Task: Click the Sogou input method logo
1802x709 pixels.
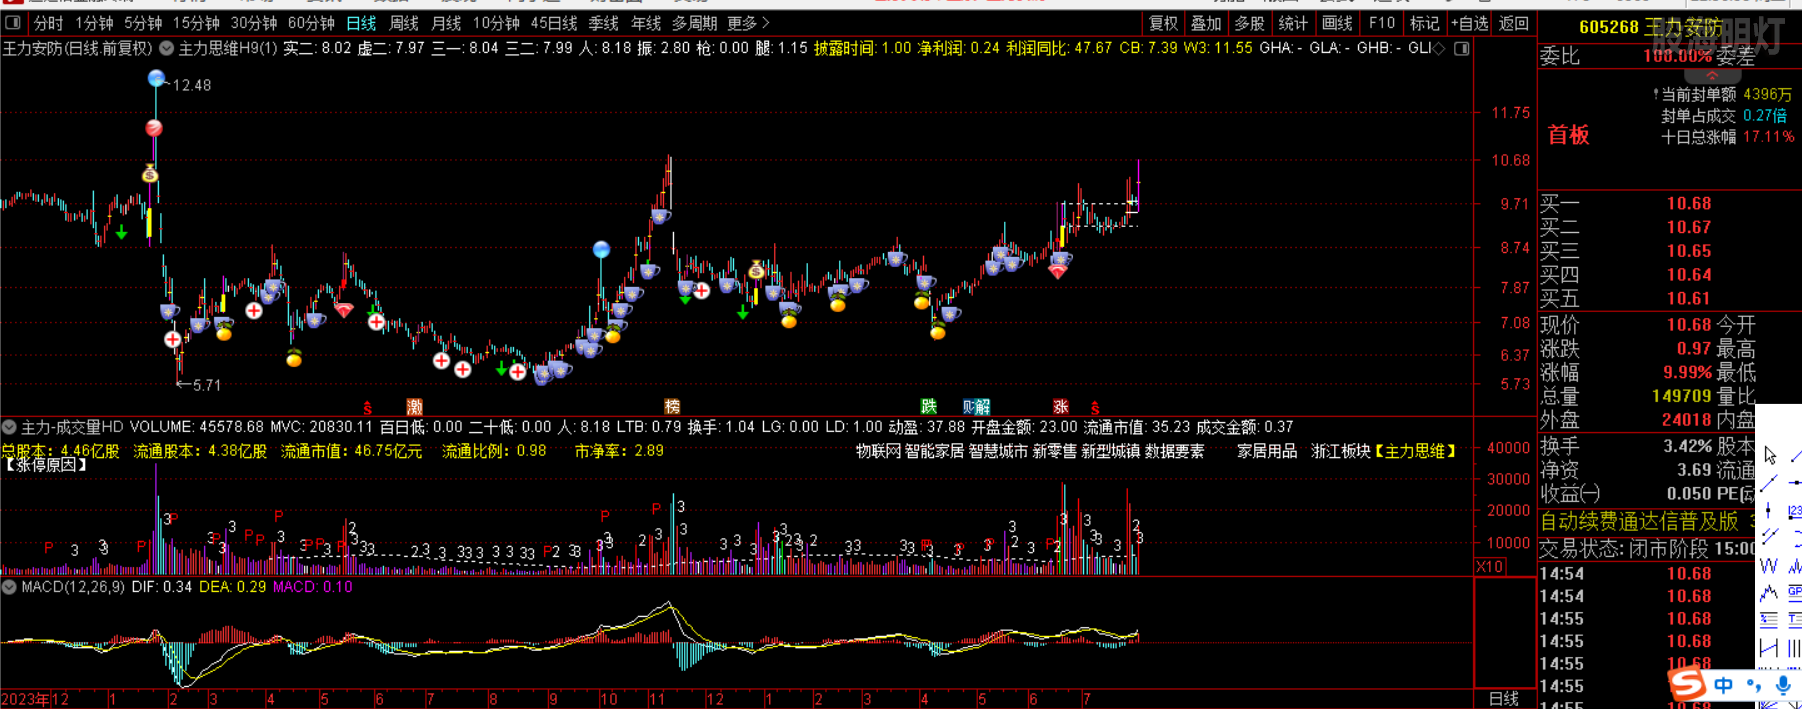Action: pyautogui.click(x=1687, y=684)
